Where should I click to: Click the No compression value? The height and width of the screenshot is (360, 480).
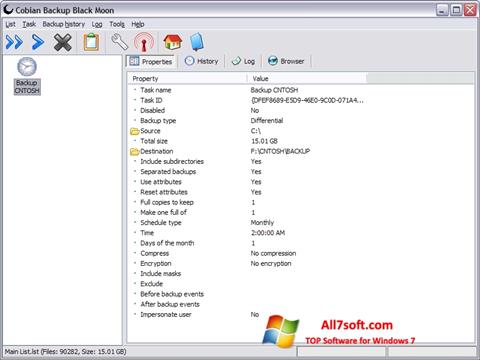[x=273, y=253]
